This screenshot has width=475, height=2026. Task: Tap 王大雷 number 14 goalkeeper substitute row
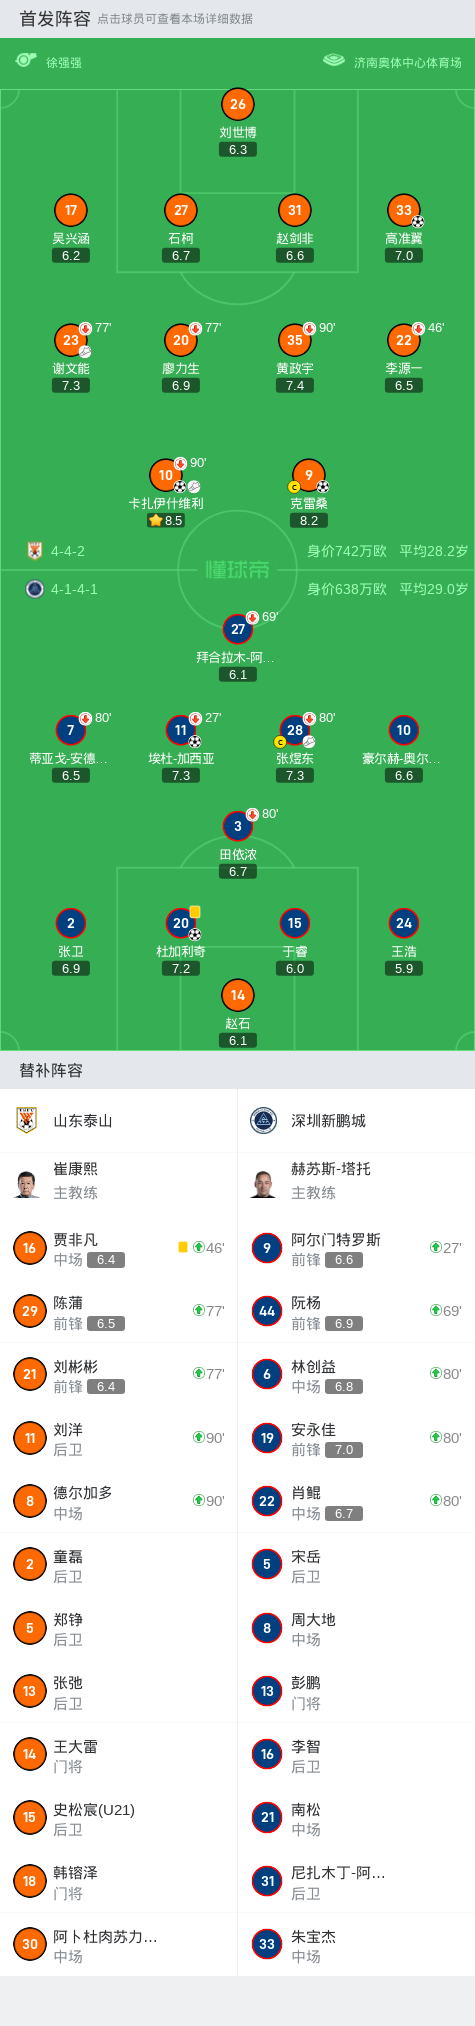coord(119,1755)
